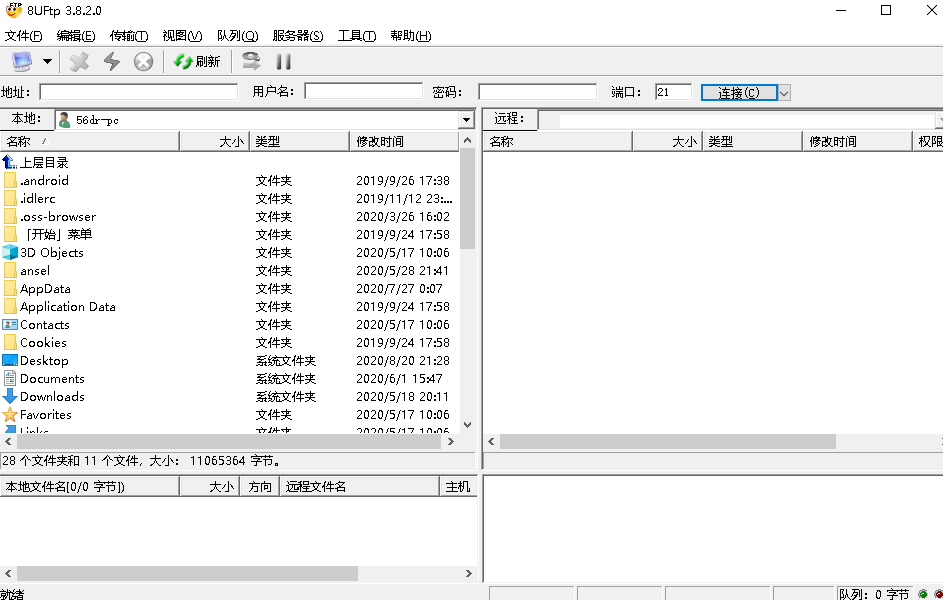Viewport: 943px width, 600px height.
Task: Click the green status indicator icon
Action: [923, 594]
